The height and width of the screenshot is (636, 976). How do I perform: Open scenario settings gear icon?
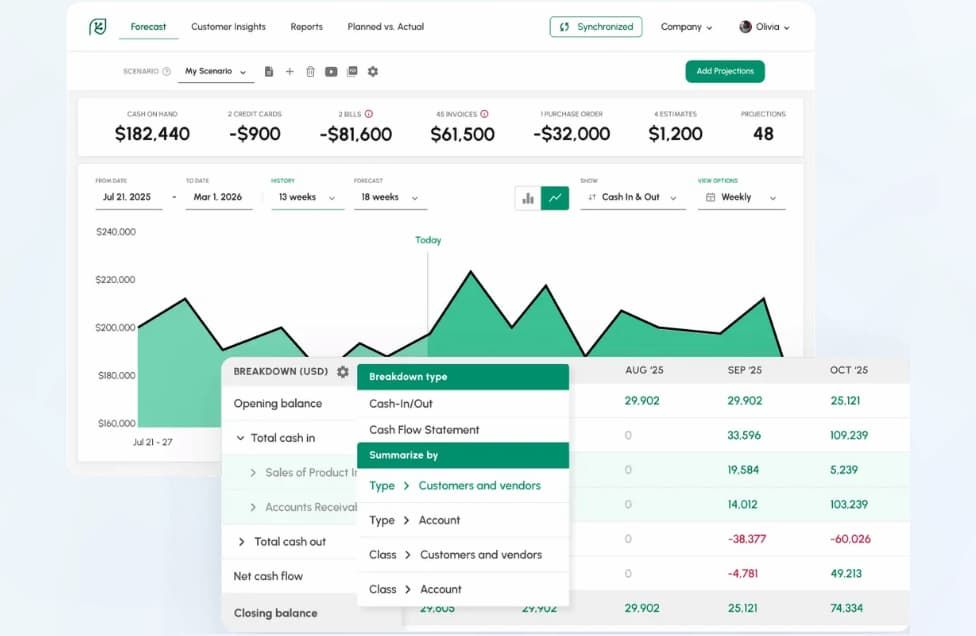click(373, 72)
